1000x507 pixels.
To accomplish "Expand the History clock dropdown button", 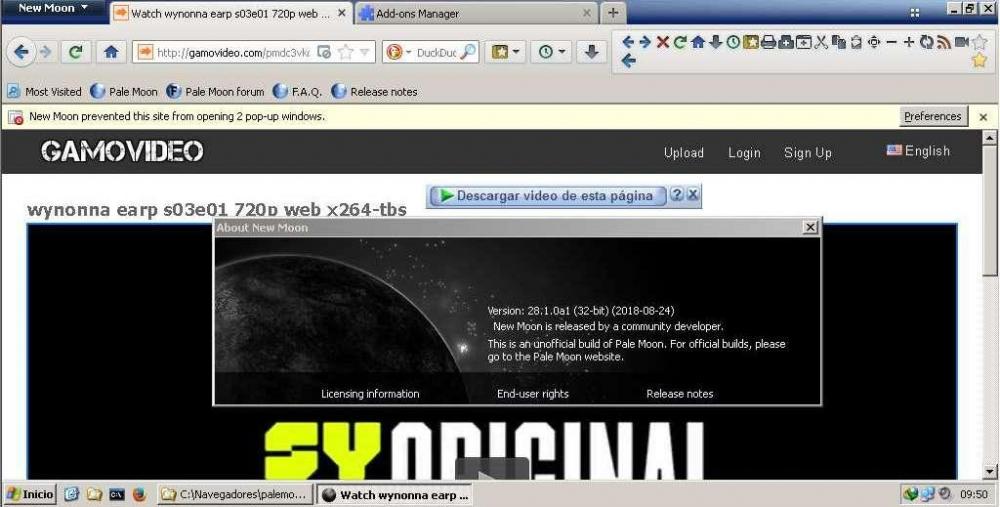I will point(551,52).
